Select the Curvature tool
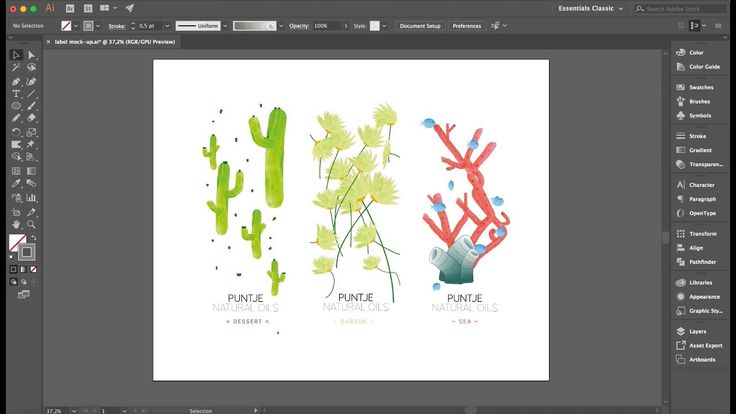This screenshot has width=736, height=414. pyautogui.click(x=31, y=82)
